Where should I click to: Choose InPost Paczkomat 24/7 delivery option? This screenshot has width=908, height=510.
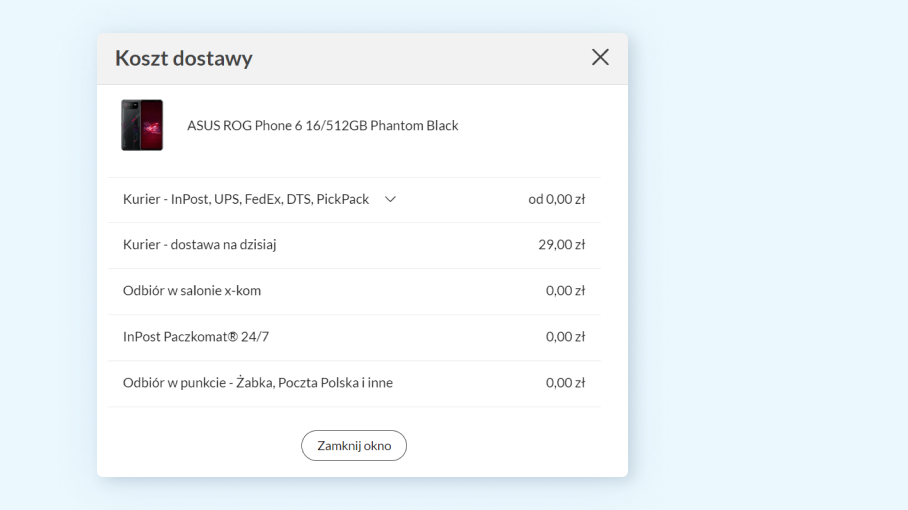click(x=195, y=336)
